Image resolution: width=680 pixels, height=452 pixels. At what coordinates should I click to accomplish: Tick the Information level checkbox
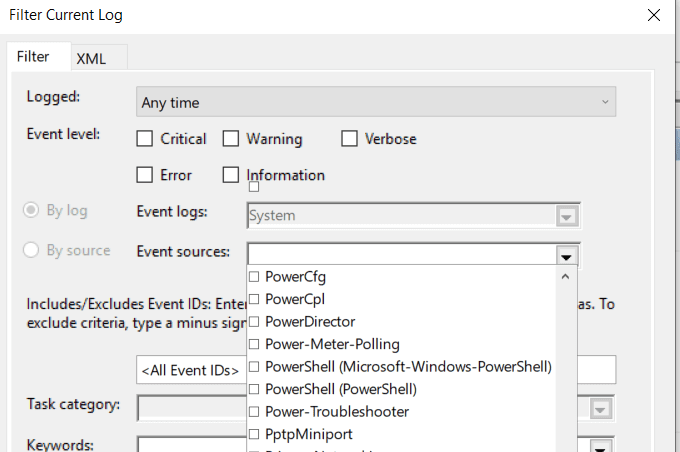click(x=231, y=175)
